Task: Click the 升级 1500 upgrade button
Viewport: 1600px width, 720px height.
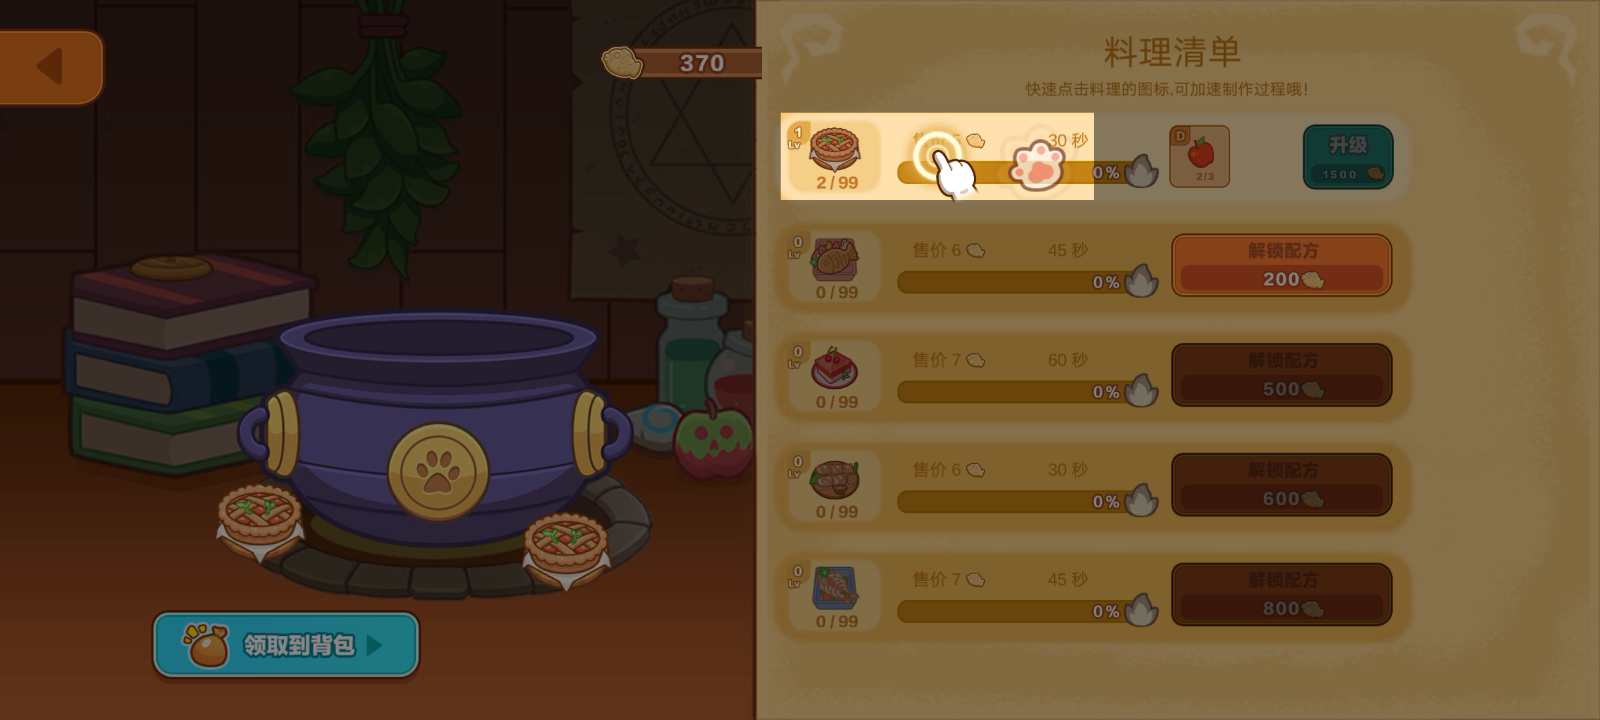Action: [1348, 157]
